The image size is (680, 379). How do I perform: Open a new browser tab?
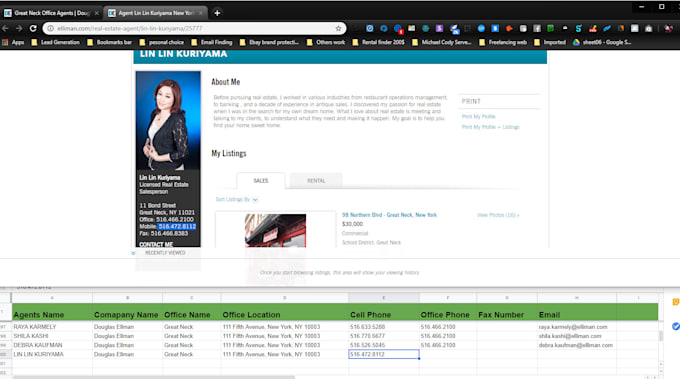[x=217, y=13]
